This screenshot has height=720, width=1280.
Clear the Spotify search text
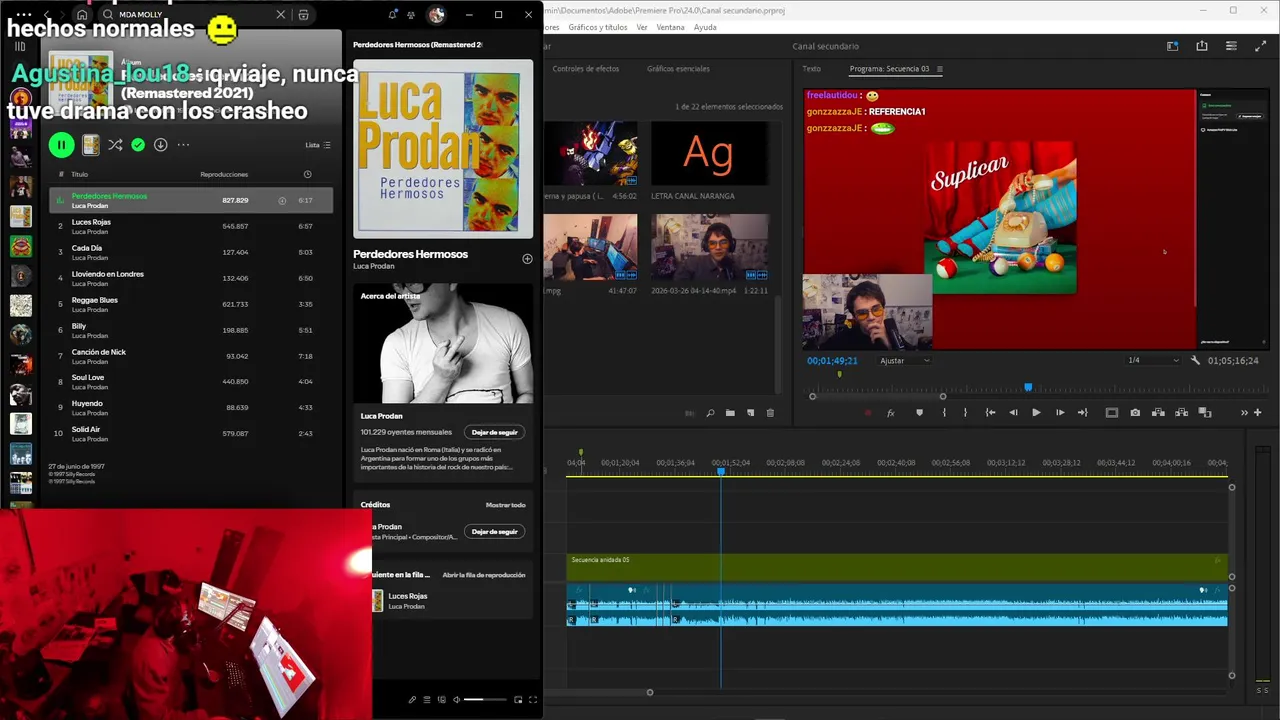280,15
